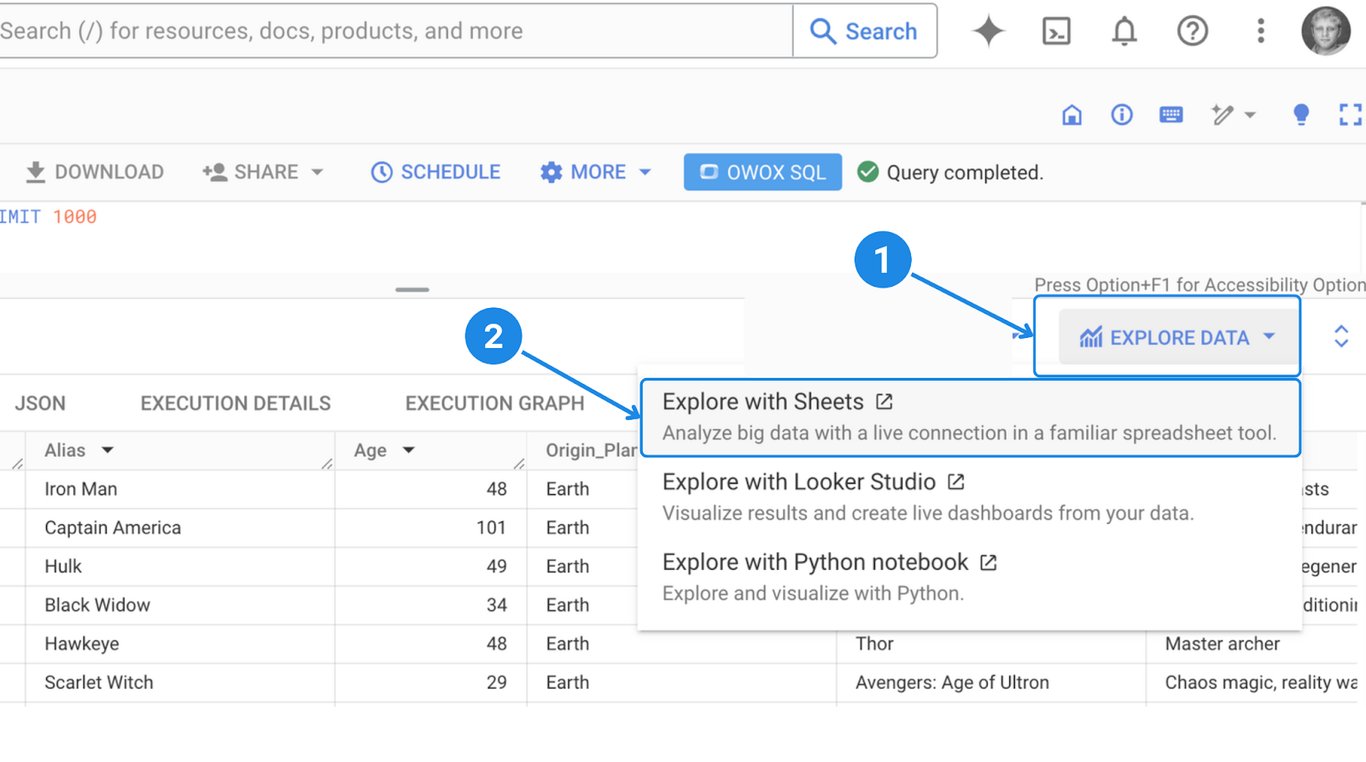Image resolution: width=1366 pixels, height=762 pixels.
Task: Click the age value 34
Action: click(x=497, y=605)
